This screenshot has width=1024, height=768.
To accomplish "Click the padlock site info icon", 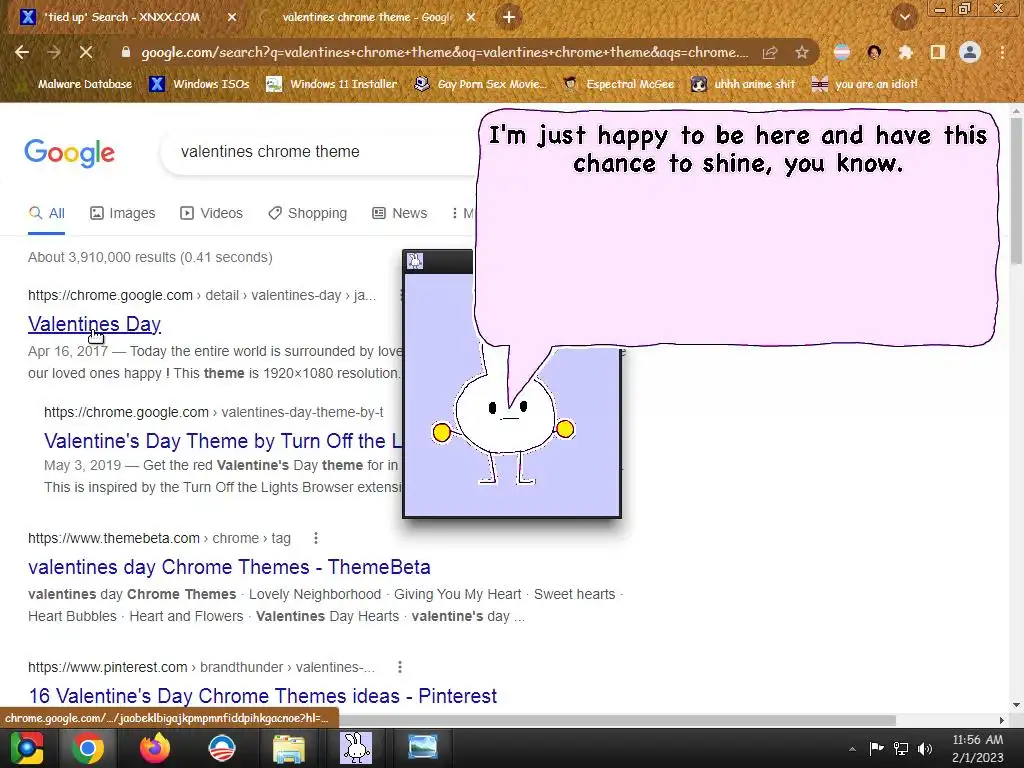I will tap(126, 52).
